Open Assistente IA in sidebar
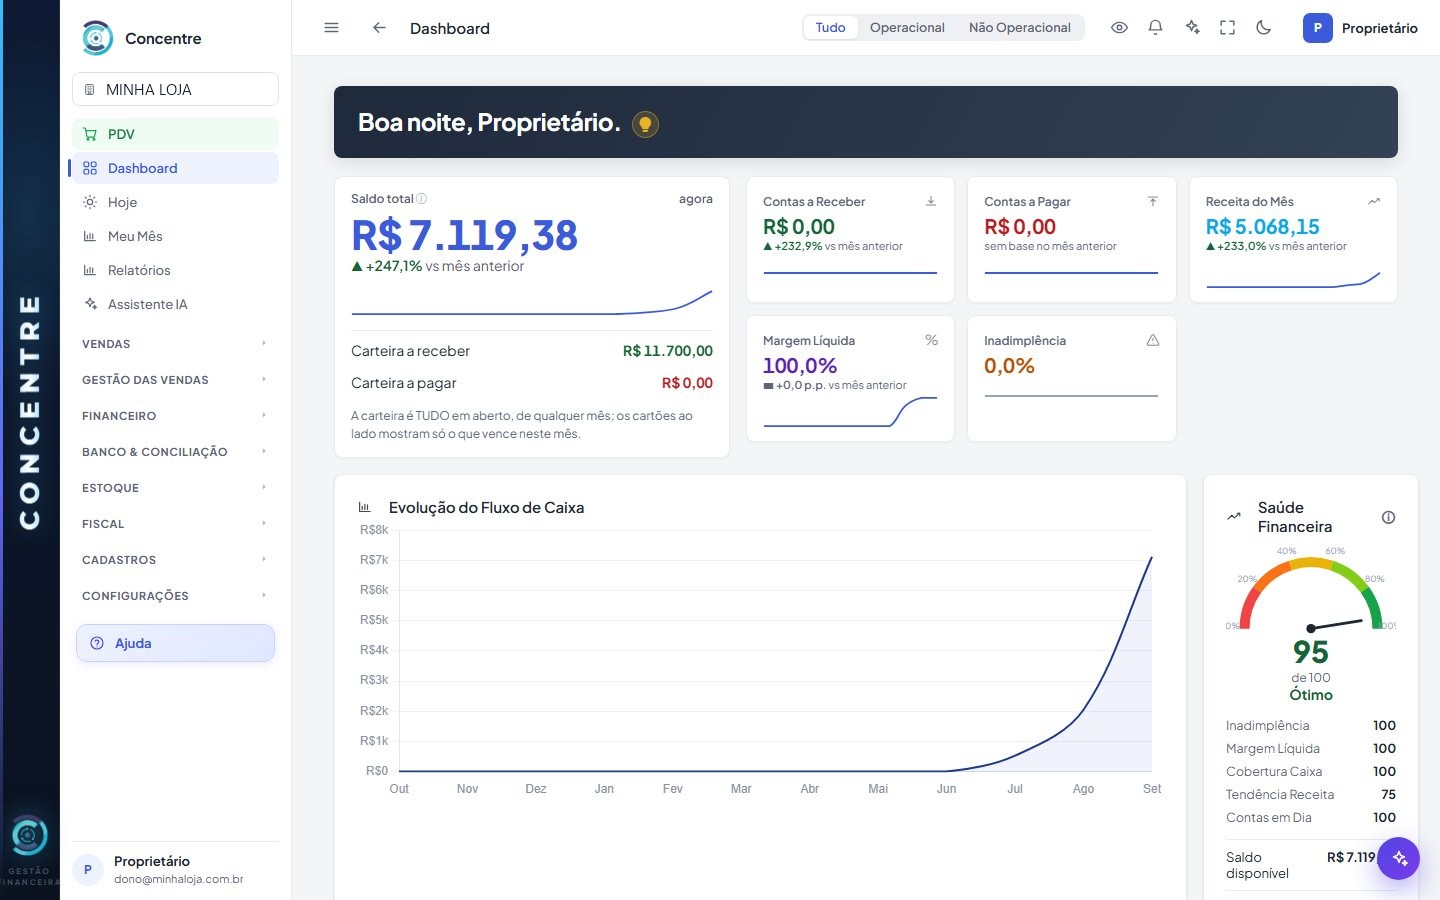 175,304
